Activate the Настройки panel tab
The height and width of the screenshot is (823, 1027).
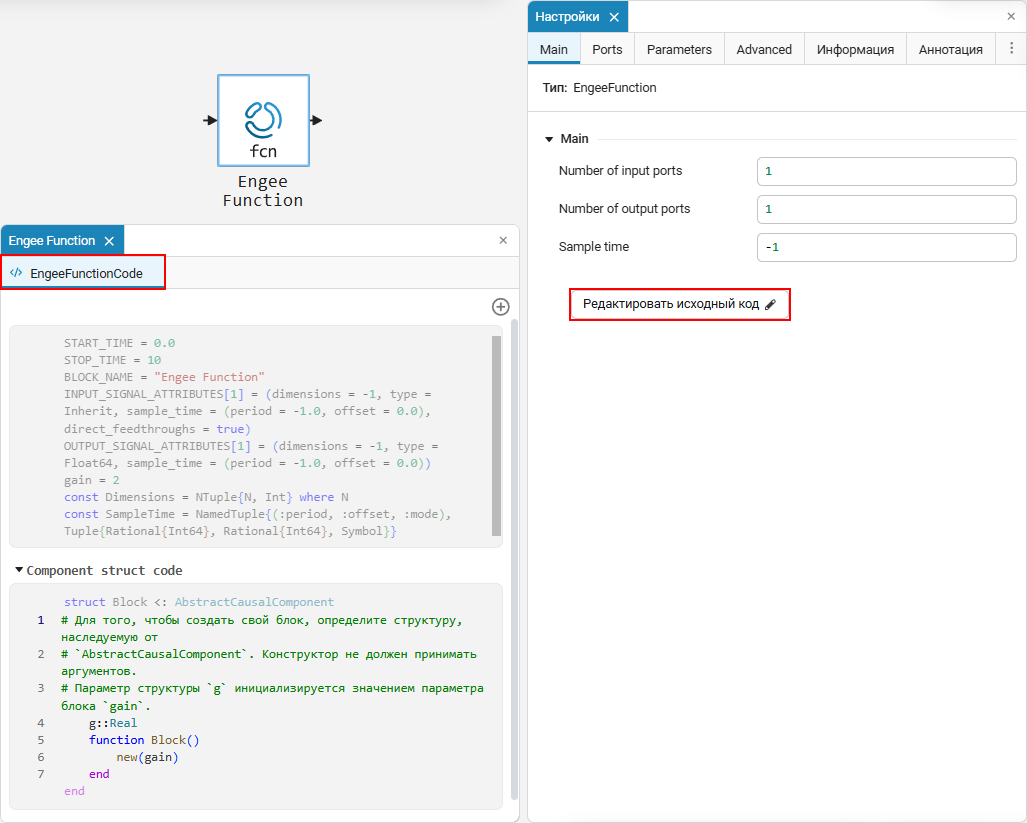[567, 17]
